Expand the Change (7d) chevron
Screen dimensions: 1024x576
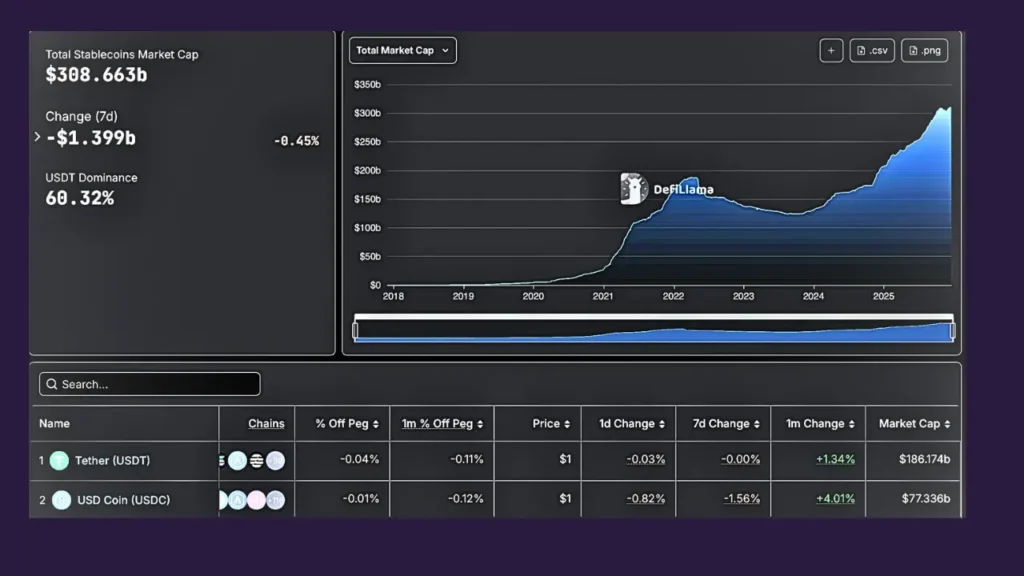[x=37, y=137]
